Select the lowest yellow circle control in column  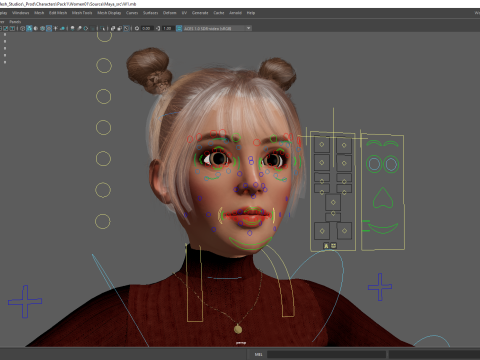103,221
